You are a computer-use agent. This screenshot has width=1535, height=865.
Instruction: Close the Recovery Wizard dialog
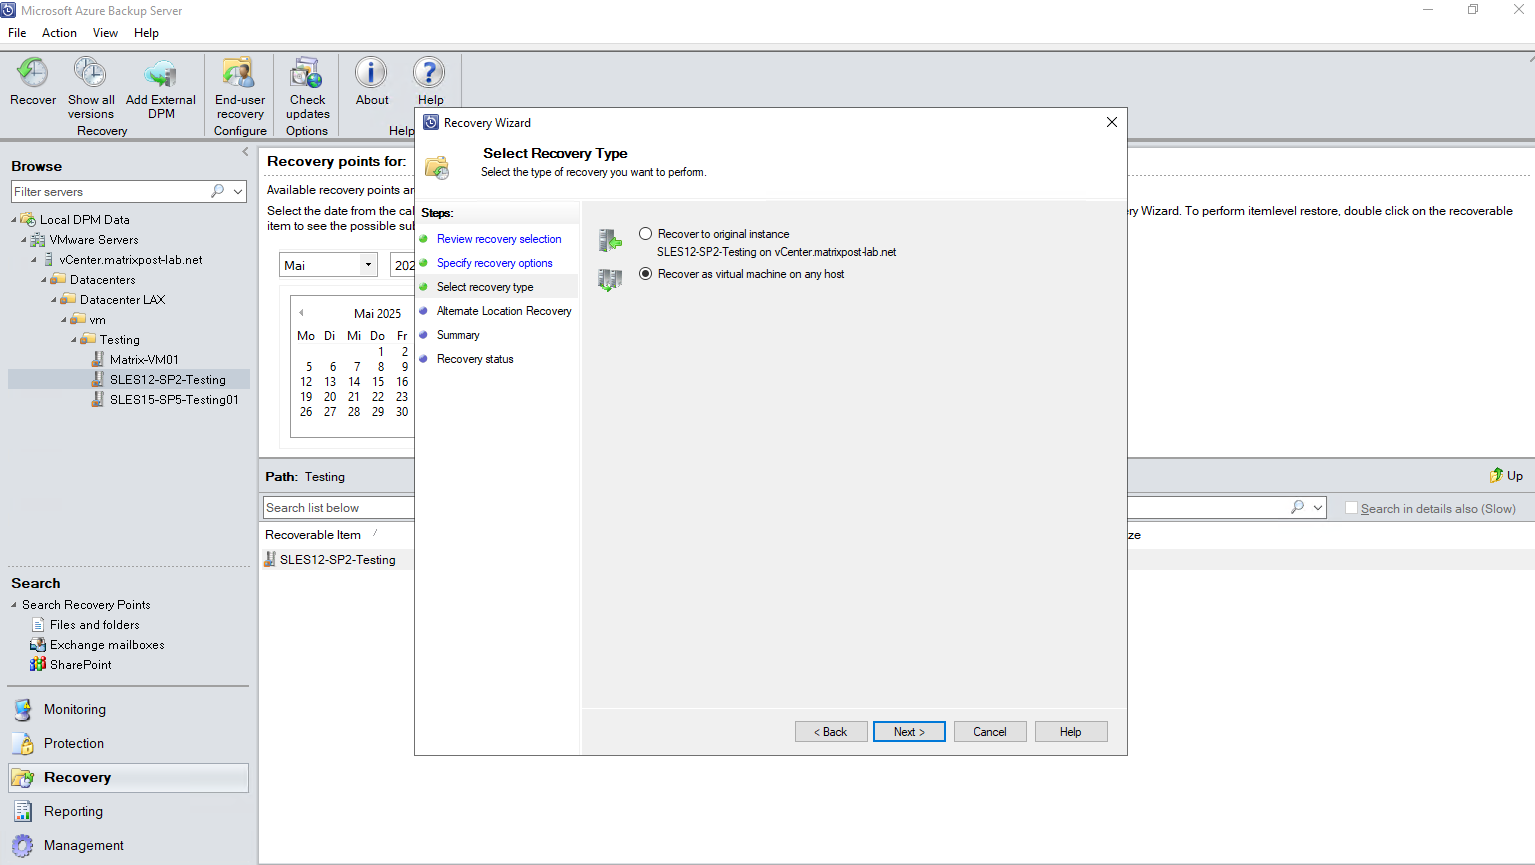[1112, 122]
